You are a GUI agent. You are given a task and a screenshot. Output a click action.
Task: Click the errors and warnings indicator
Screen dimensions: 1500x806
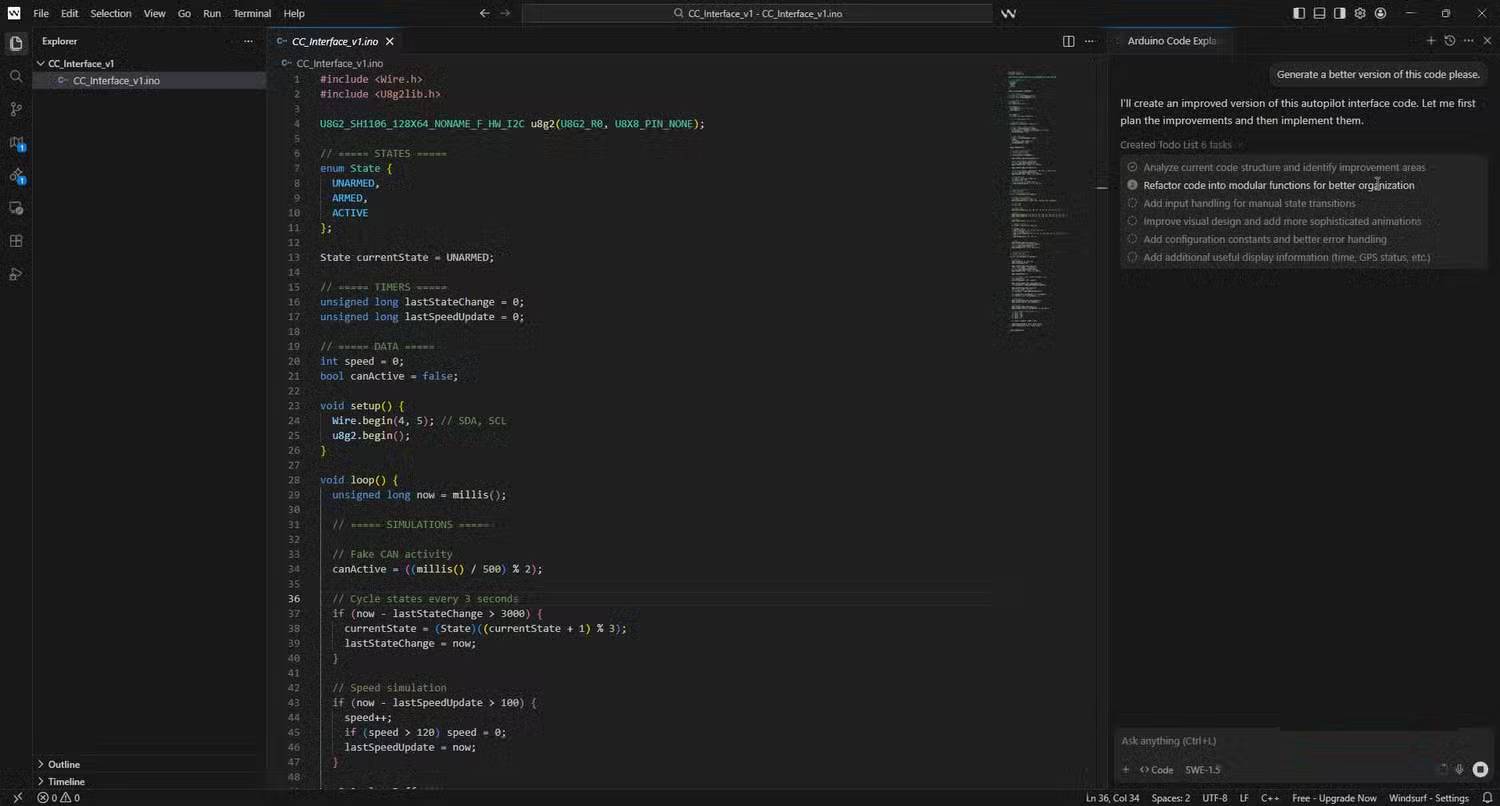[x=58, y=798]
